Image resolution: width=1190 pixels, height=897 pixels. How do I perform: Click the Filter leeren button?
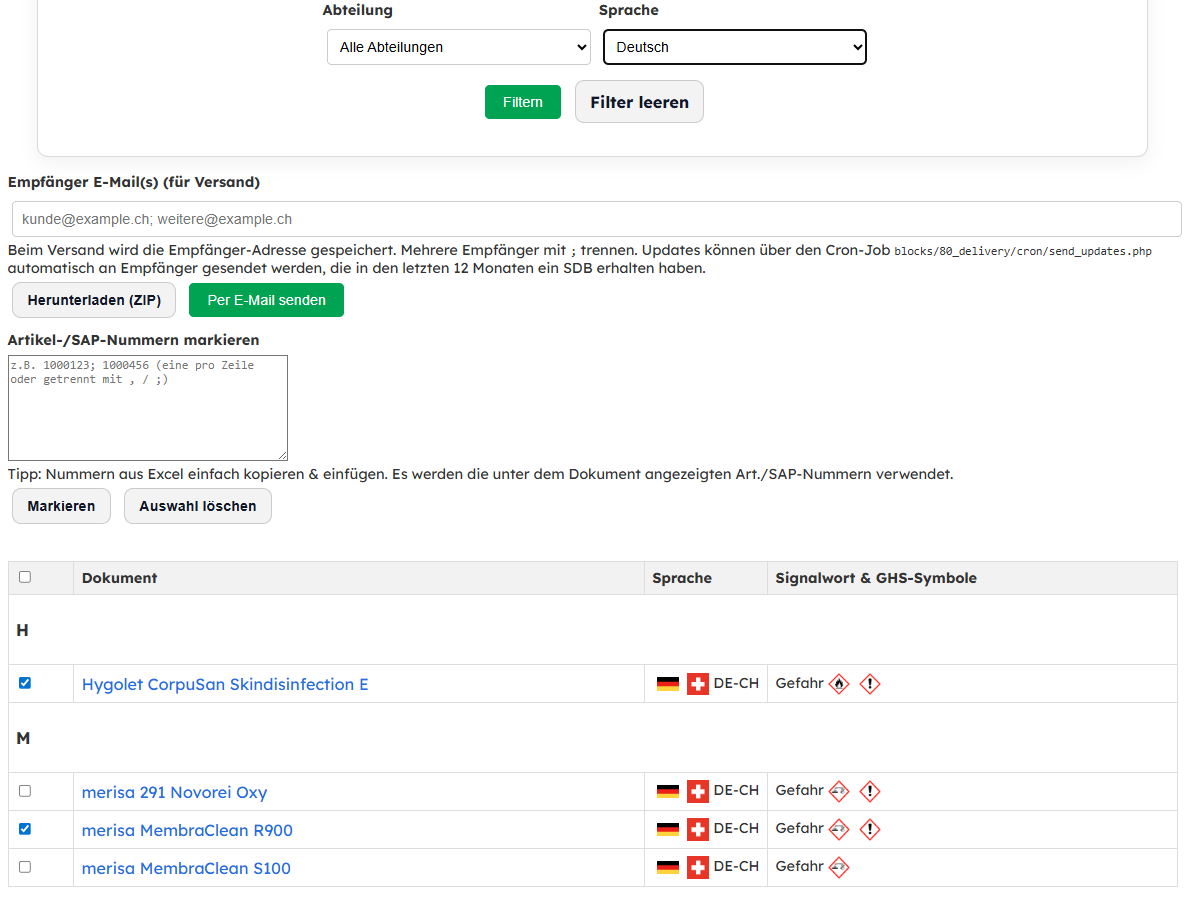[x=639, y=102]
